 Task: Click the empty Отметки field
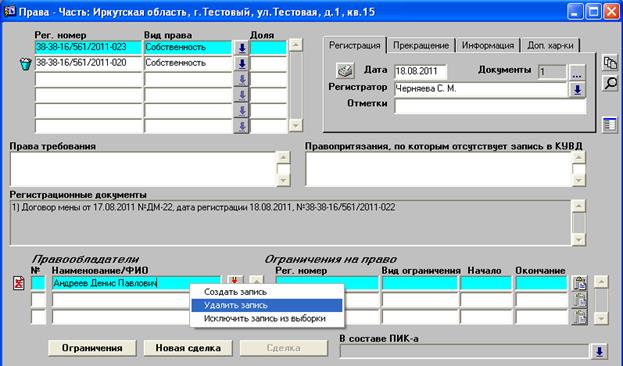(x=490, y=107)
